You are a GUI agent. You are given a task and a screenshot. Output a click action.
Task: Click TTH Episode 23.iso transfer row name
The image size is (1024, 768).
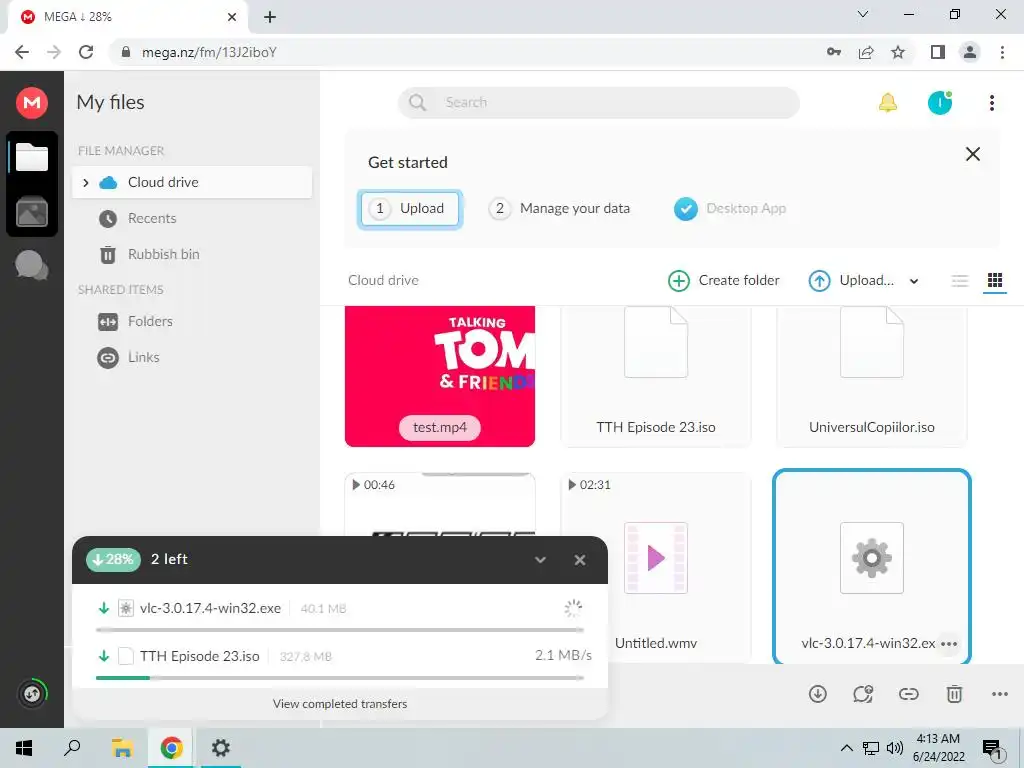200,656
